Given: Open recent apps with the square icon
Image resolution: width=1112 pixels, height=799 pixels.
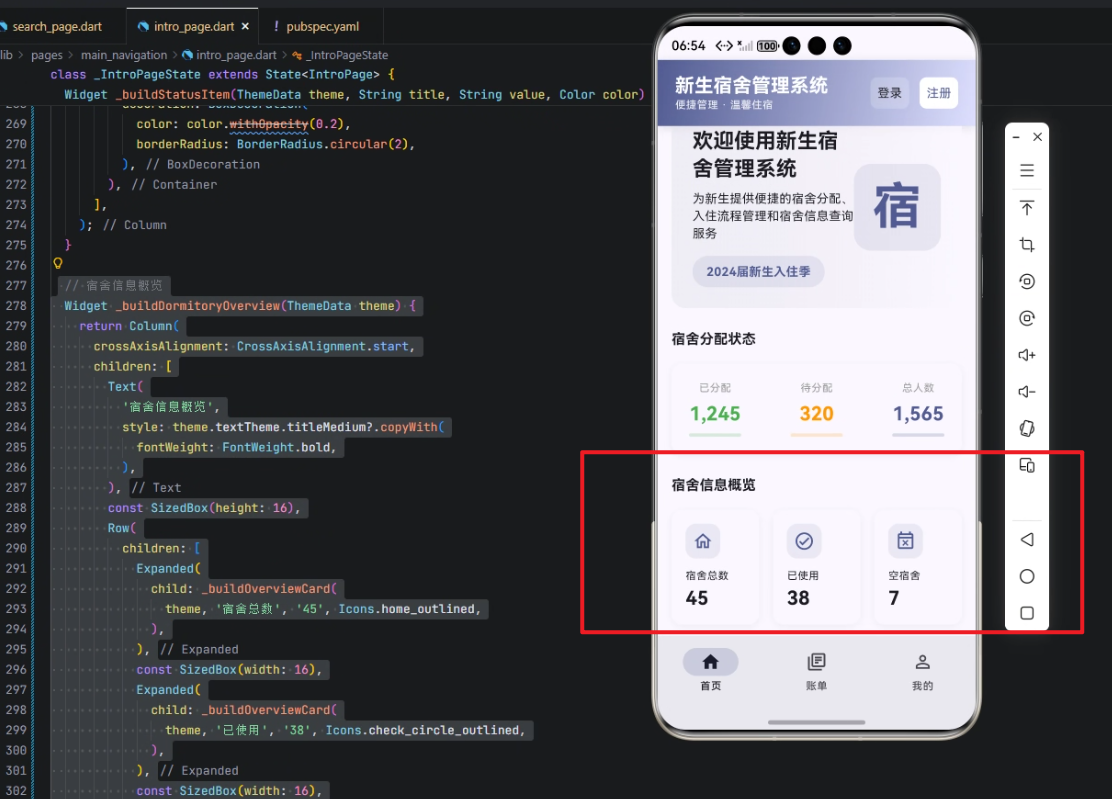Looking at the screenshot, I should click(x=1027, y=613).
